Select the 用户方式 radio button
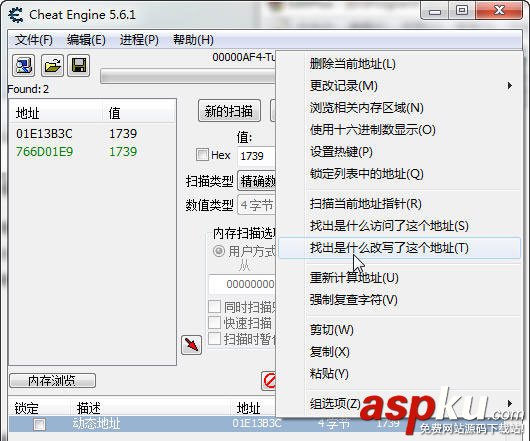Viewport: 530px width, 441px height. [219, 251]
